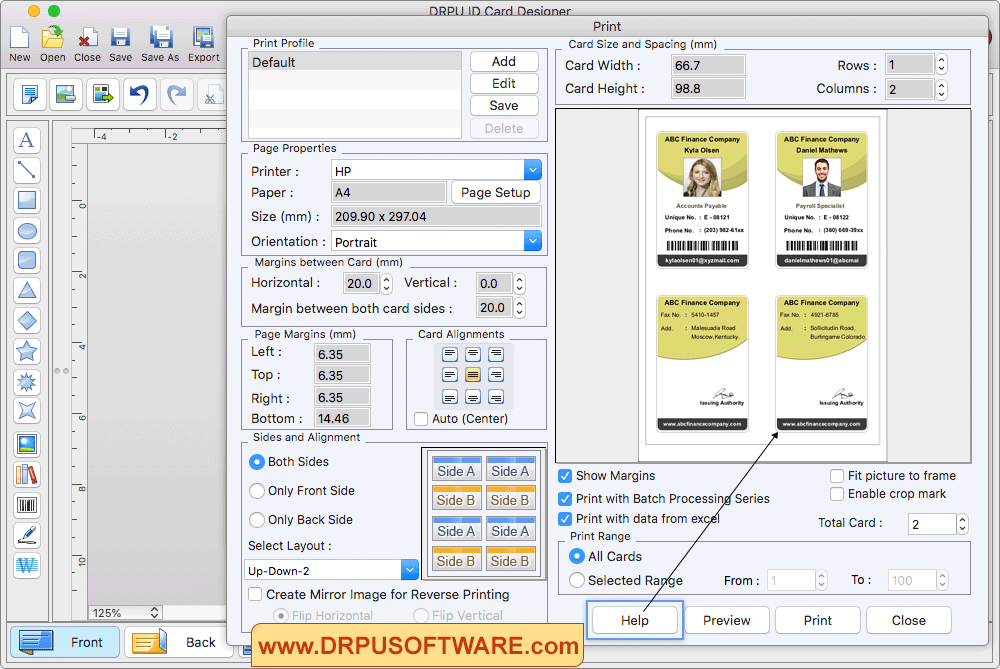This screenshot has height=669, width=1000.
Task: Select the Ellipse shape tool
Action: (27, 230)
